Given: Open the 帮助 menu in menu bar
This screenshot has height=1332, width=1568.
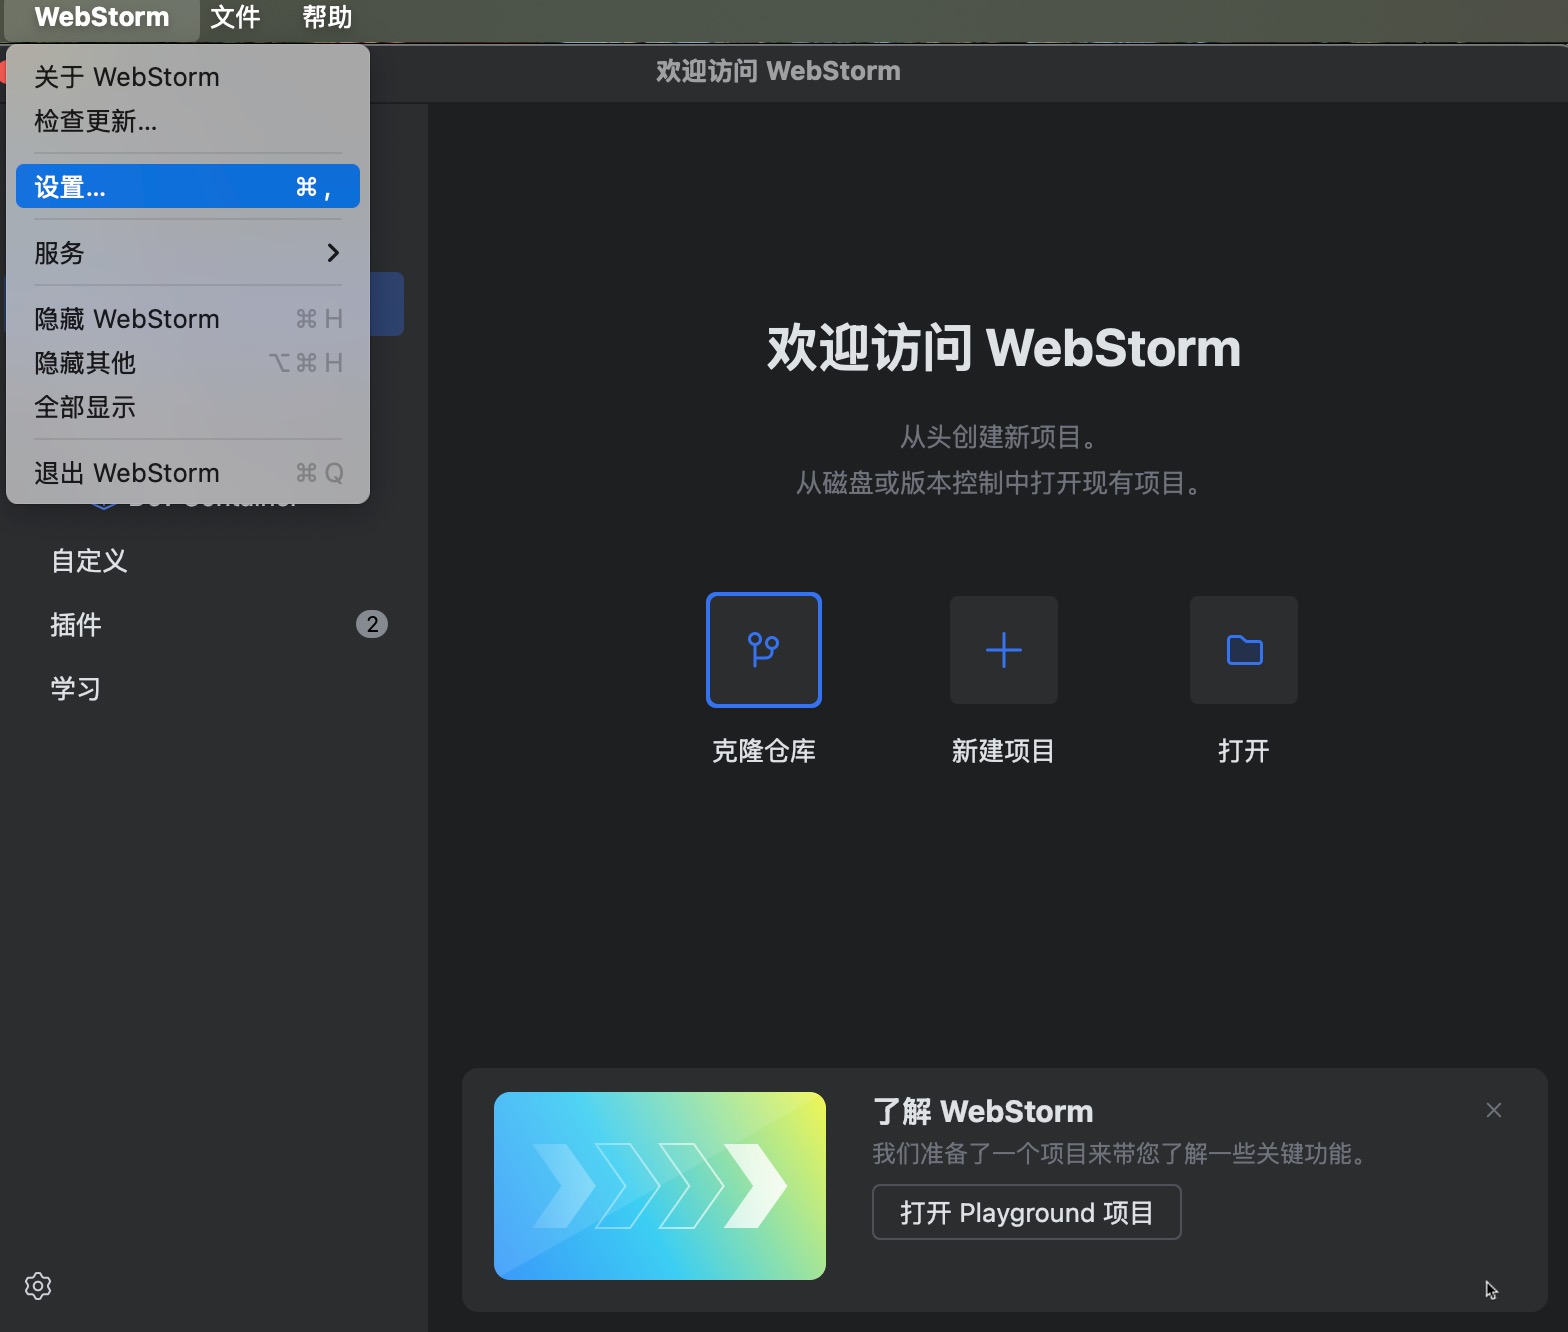Looking at the screenshot, I should click(327, 18).
